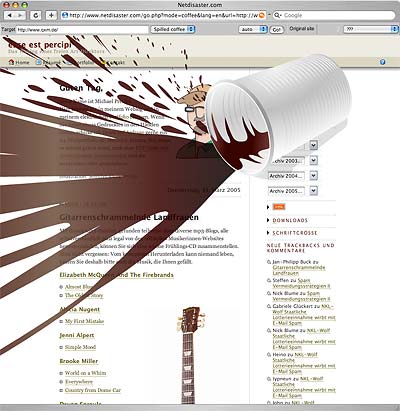400x411 pixels.
Task: Open the Archiv 2004 dropdown arrow
Action: pyautogui.click(x=313, y=175)
